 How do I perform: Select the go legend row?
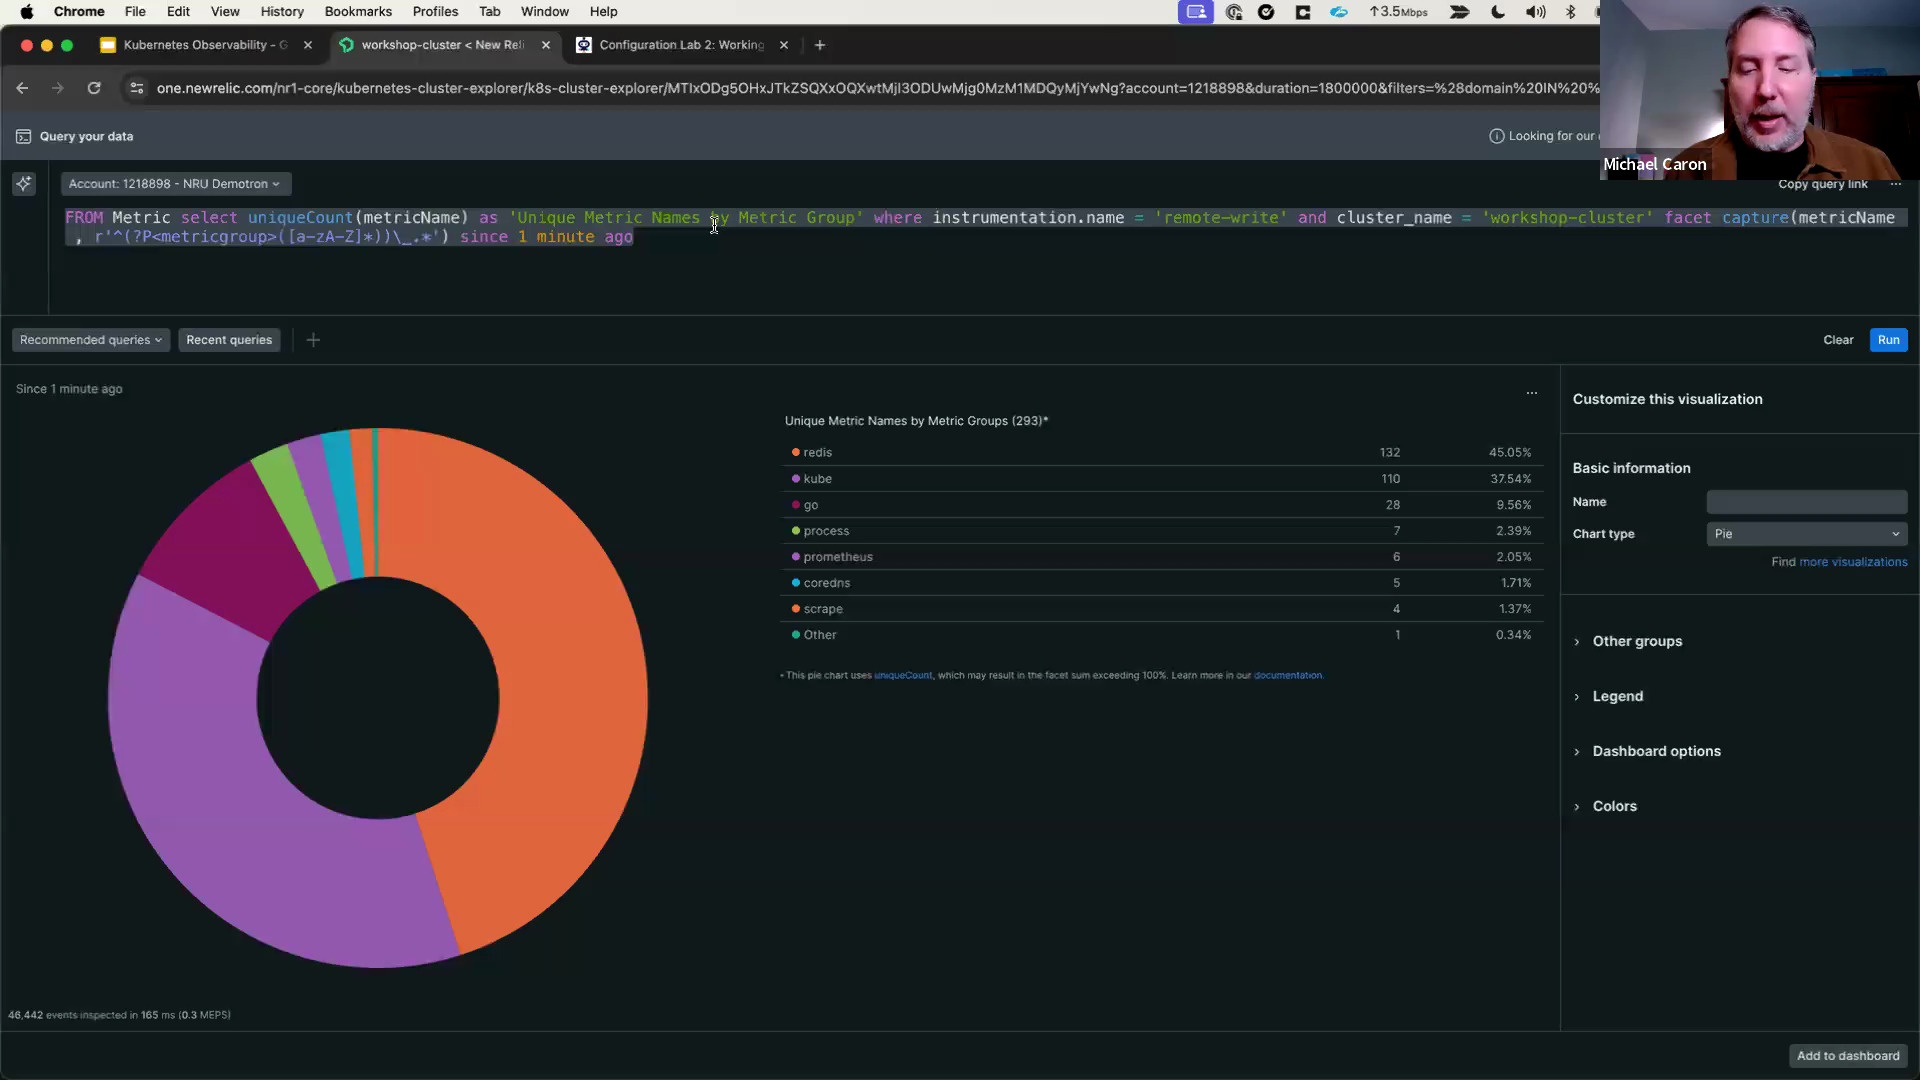coord(1160,505)
